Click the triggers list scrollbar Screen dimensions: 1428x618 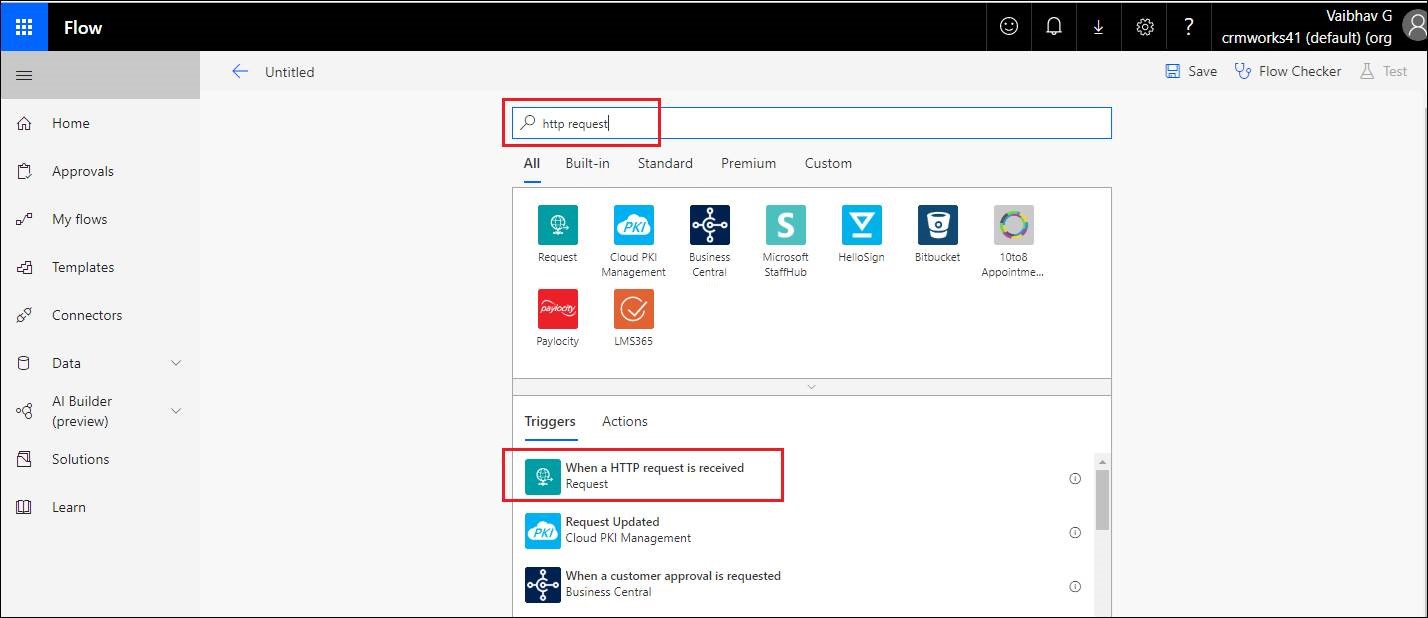(x=1102, y=500)
